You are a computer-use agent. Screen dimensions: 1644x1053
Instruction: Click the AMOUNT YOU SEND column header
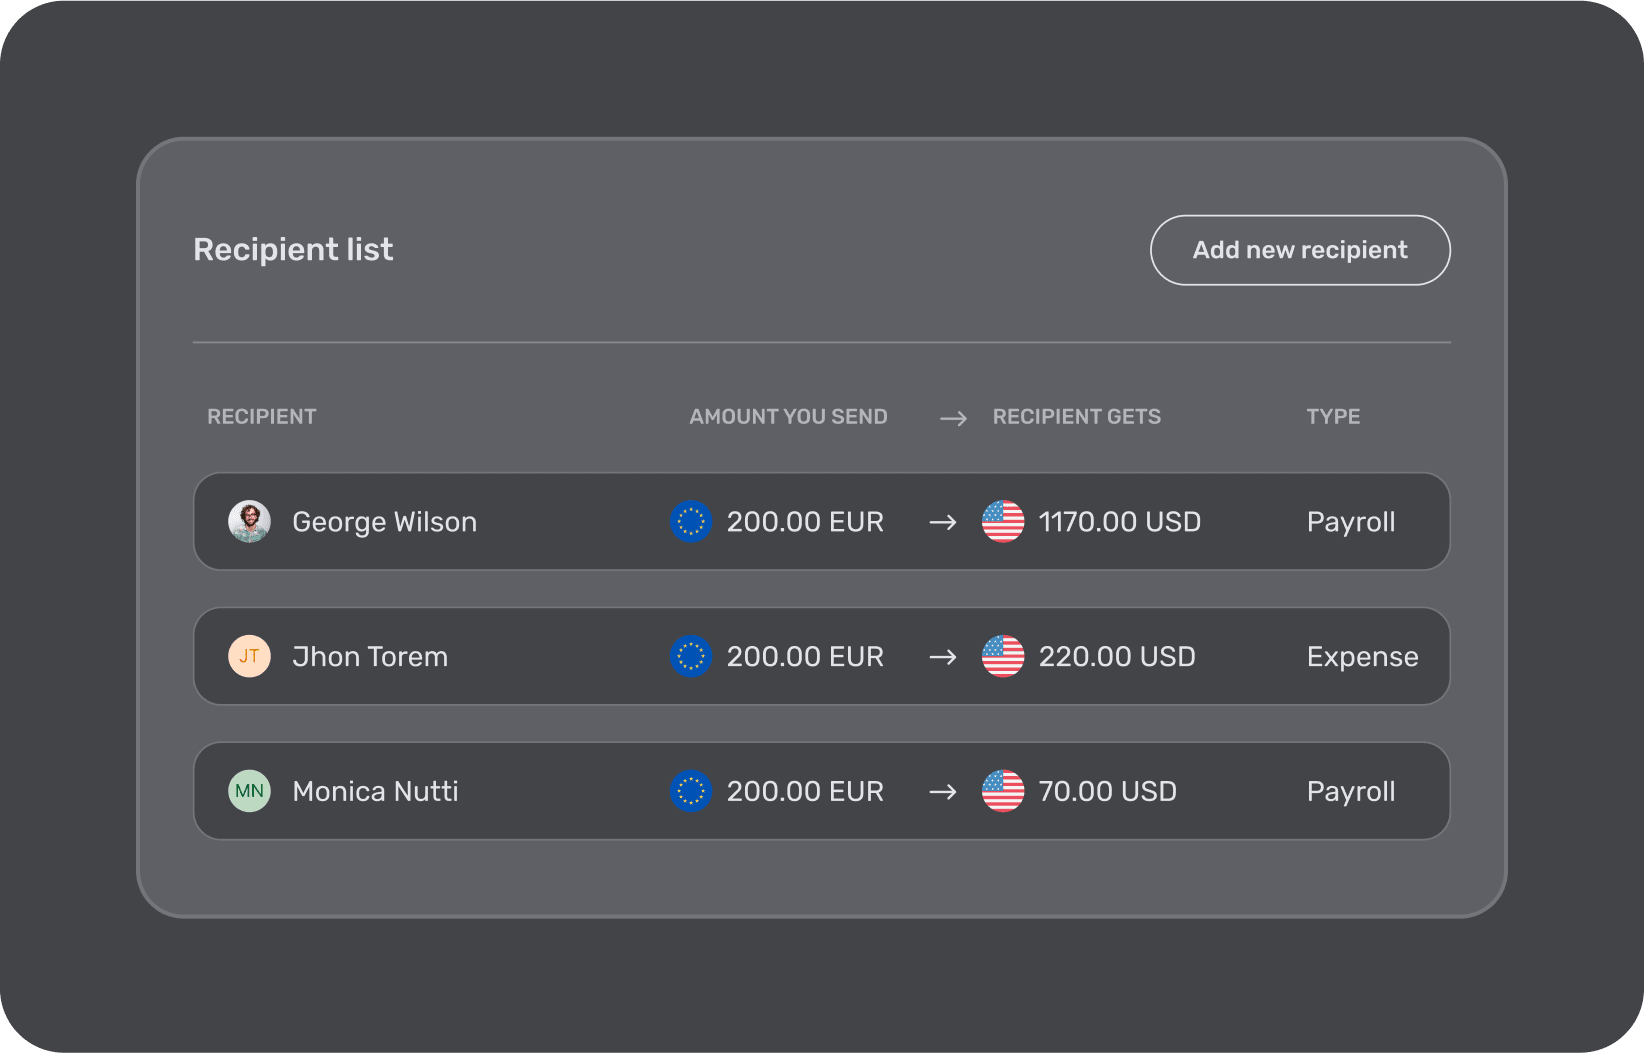tap(788, 417)
